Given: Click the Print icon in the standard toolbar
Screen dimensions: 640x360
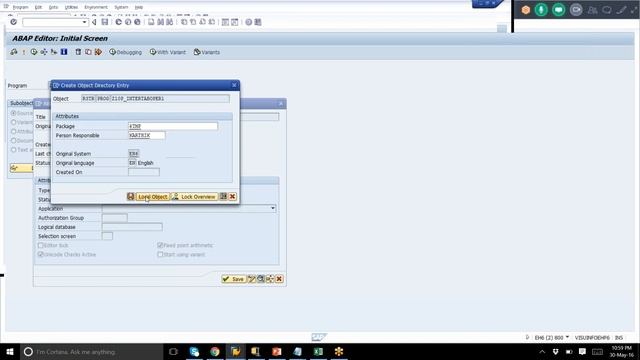Looking at the screenshot, I should (x=151, y=22).
